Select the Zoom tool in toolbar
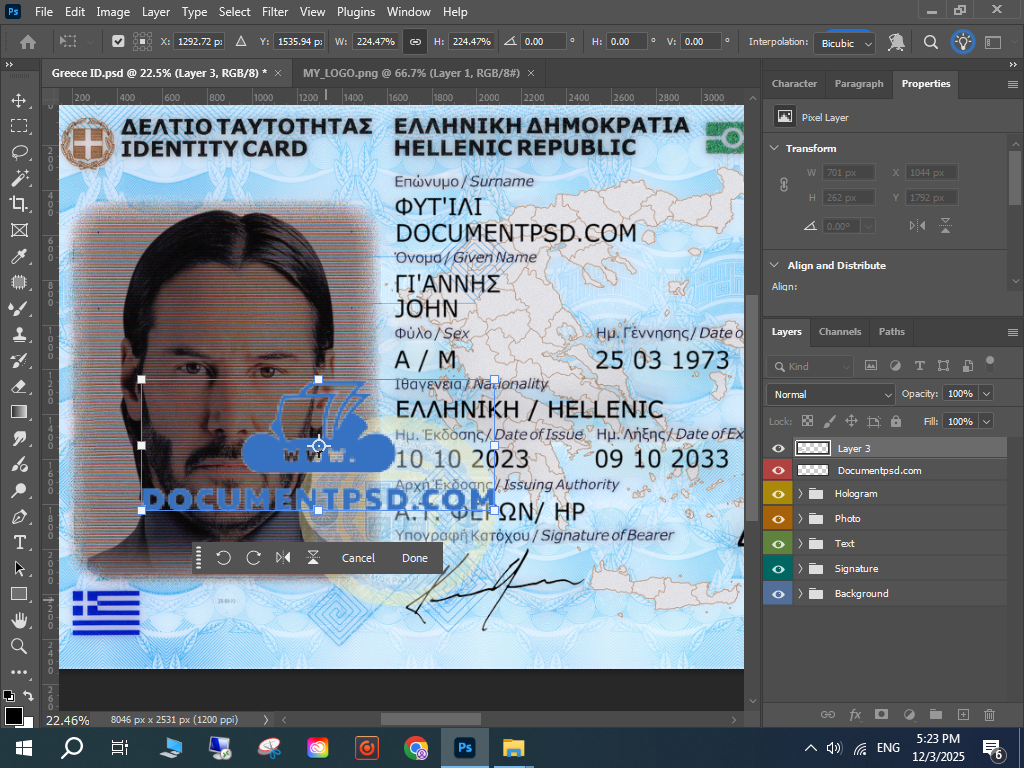Screen dimensions: 1024x768 (19, 646)
